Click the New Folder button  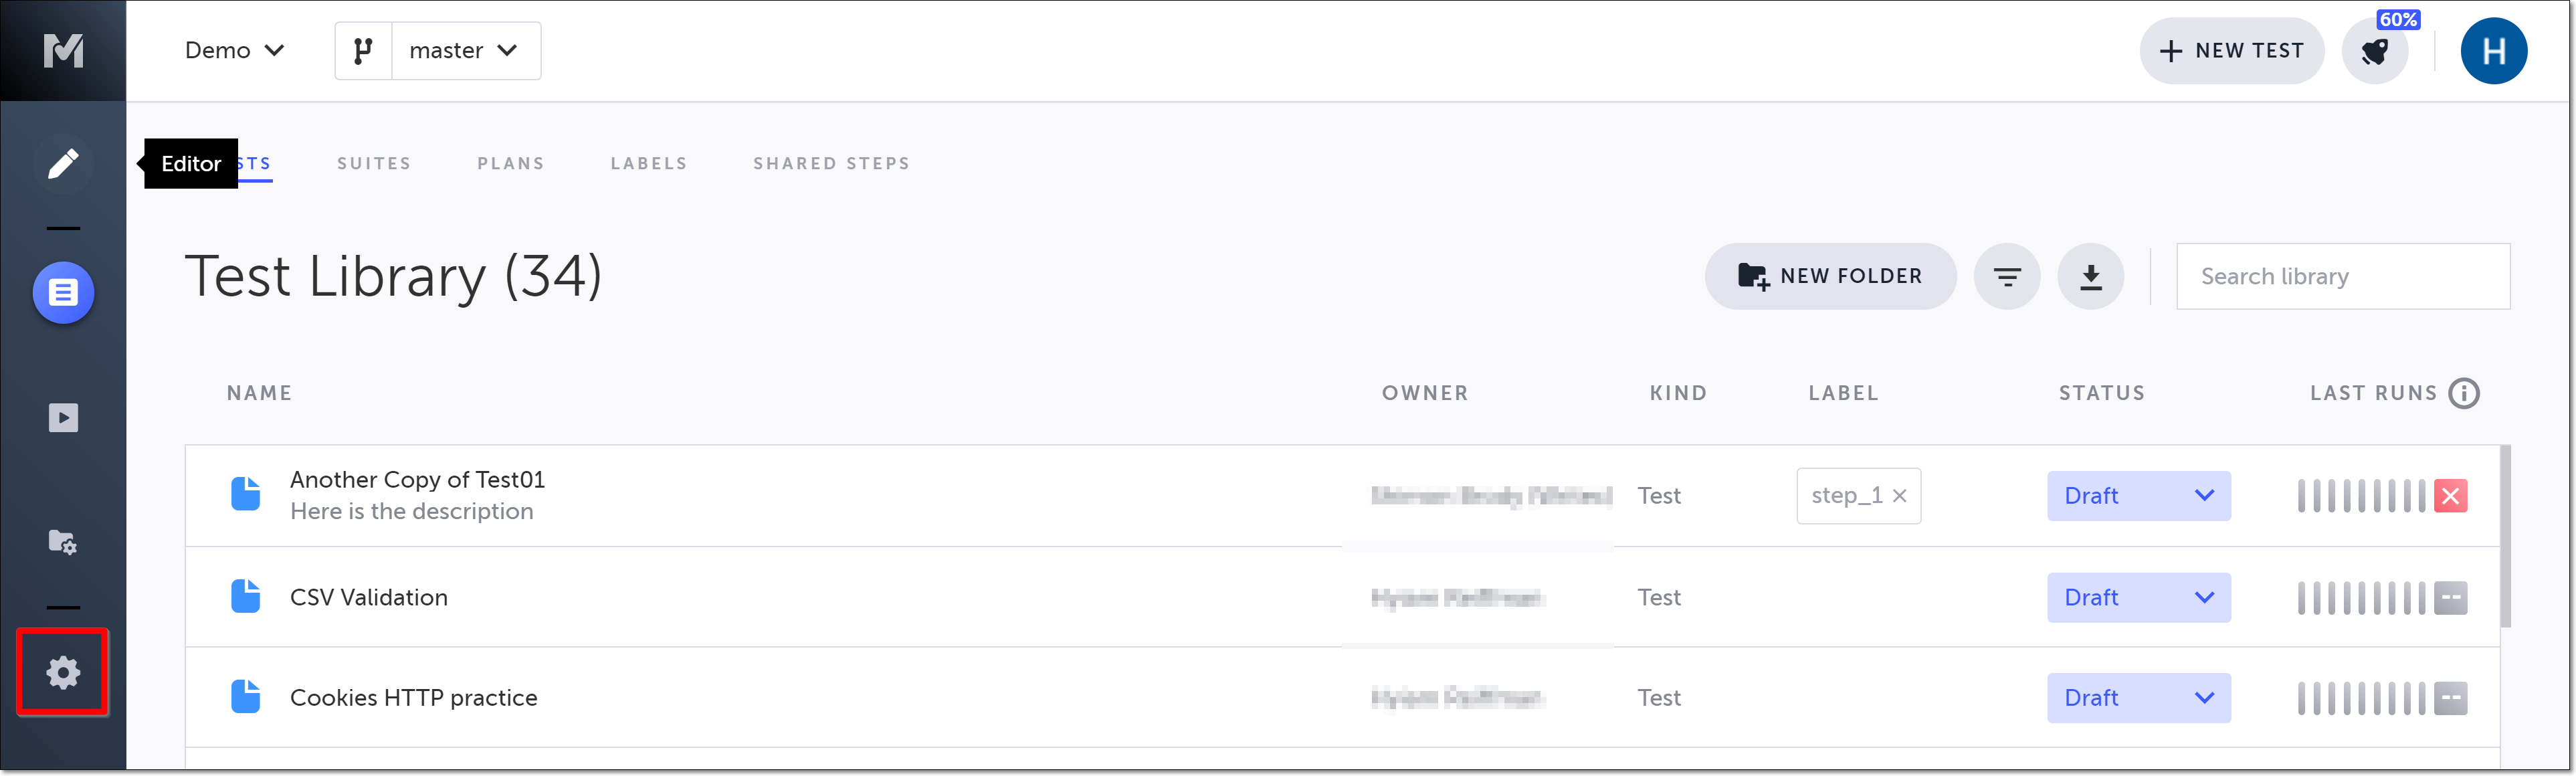click(1830, 277)
